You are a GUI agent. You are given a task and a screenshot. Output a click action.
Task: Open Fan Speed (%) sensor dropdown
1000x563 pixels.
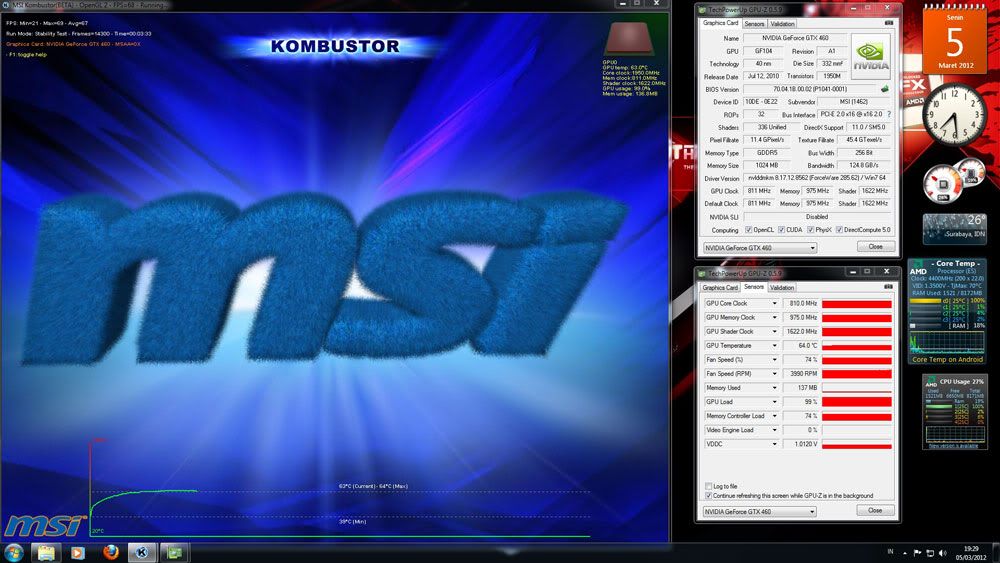tap(774, 360)
